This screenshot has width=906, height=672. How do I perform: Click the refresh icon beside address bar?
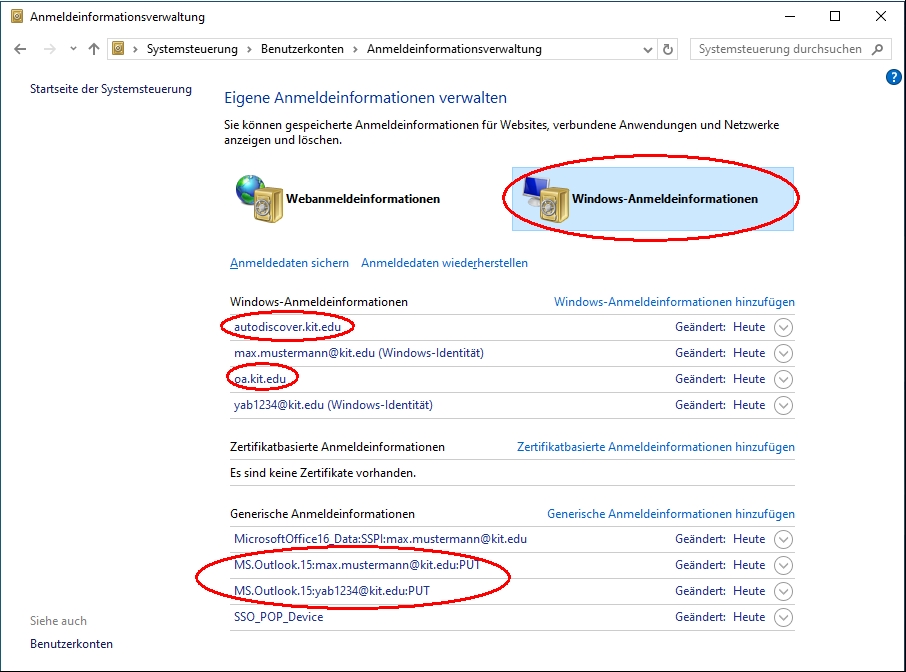coord(669,49)
